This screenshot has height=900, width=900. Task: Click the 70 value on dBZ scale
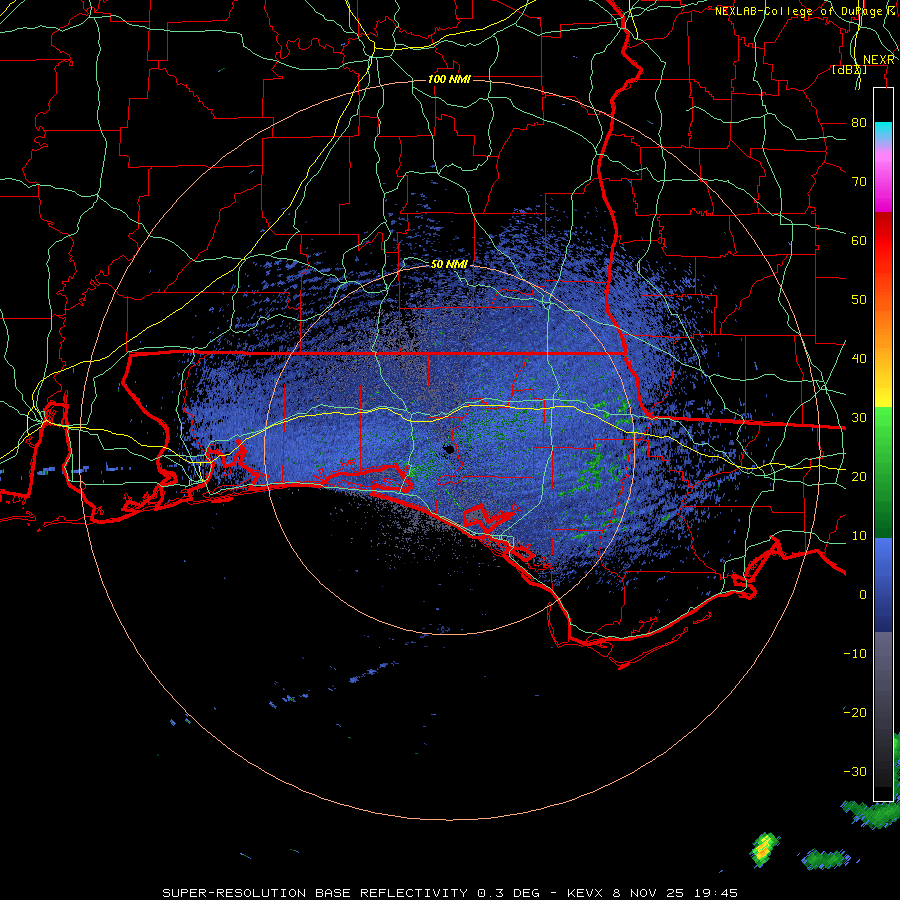point(859,181)
